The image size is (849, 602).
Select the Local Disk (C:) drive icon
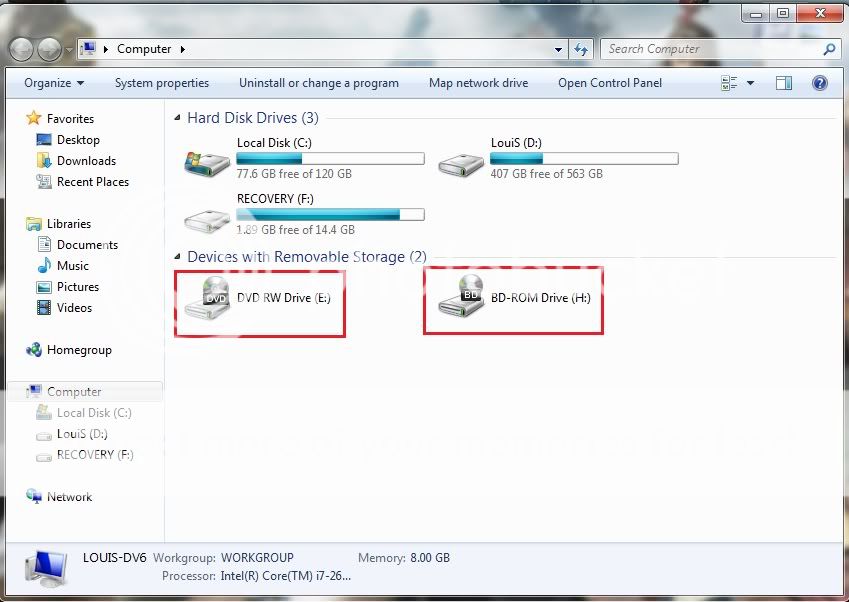[x=208, y=160]
